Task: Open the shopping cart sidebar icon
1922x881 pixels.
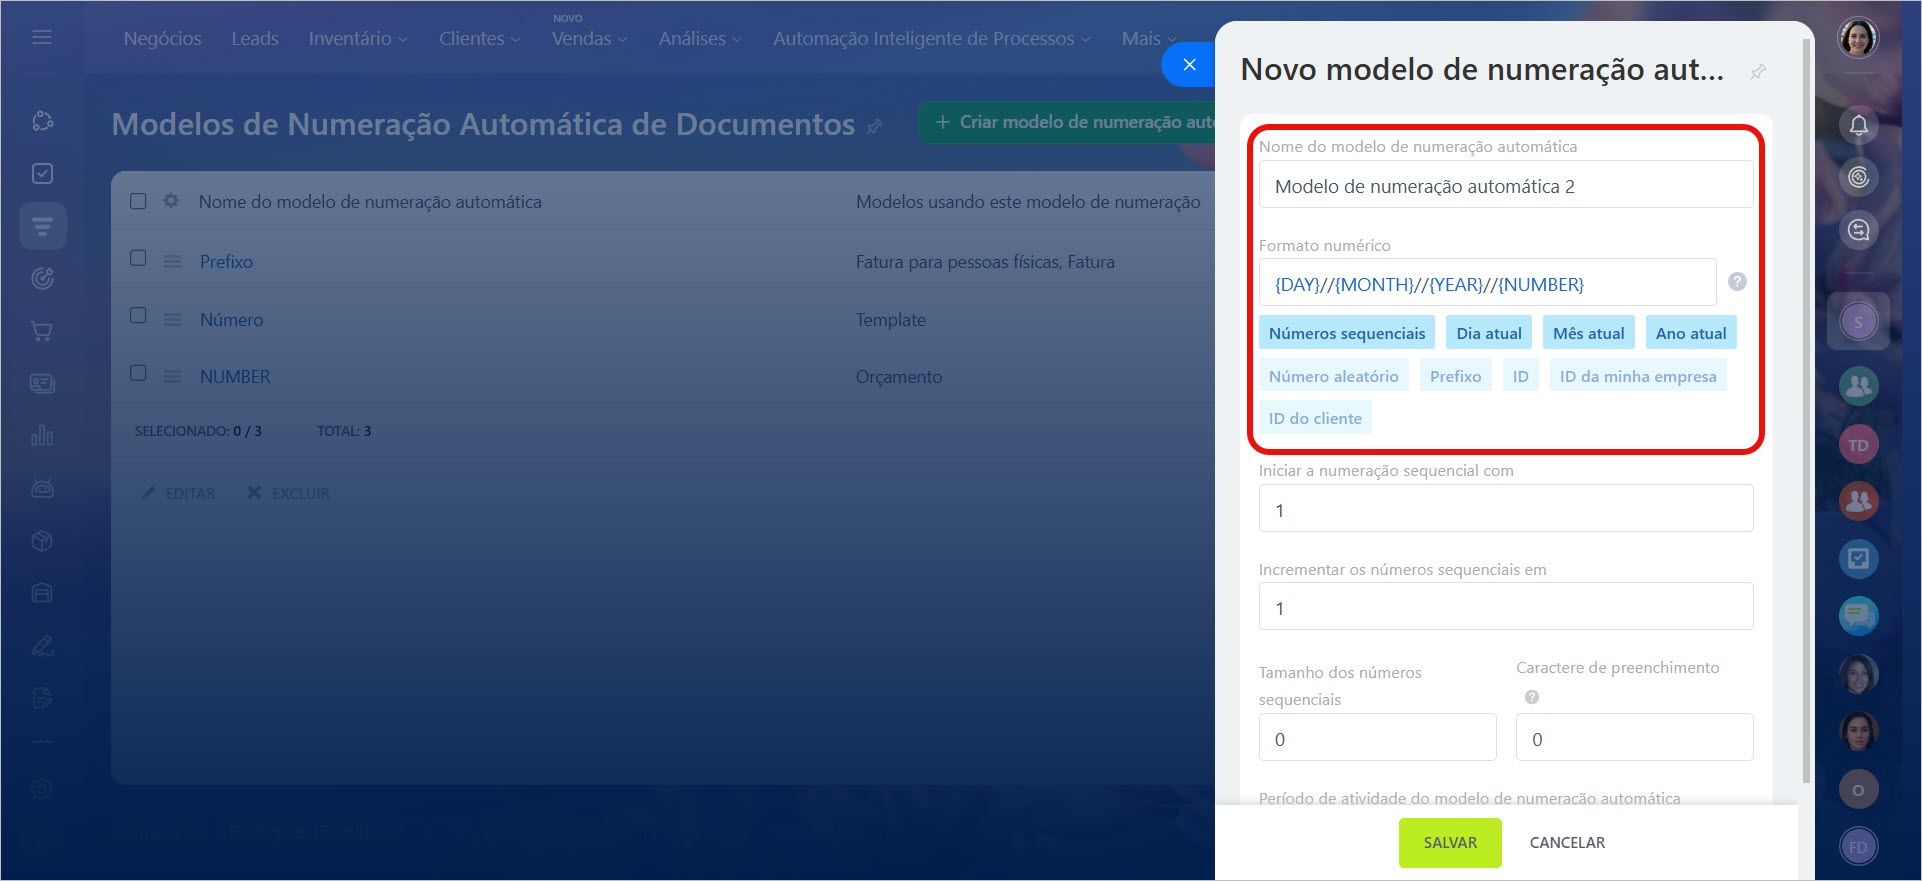Action: [x=42, y=331]
